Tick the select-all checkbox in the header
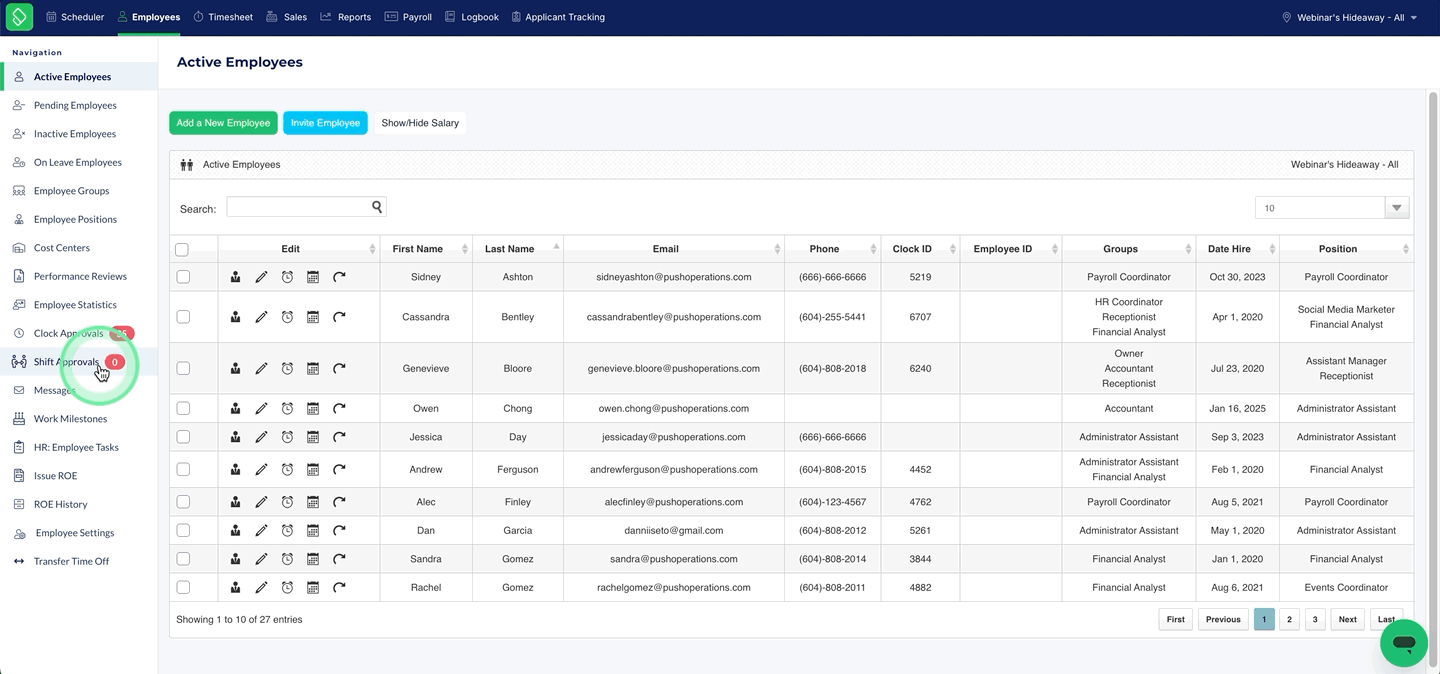 pos(182,250)
